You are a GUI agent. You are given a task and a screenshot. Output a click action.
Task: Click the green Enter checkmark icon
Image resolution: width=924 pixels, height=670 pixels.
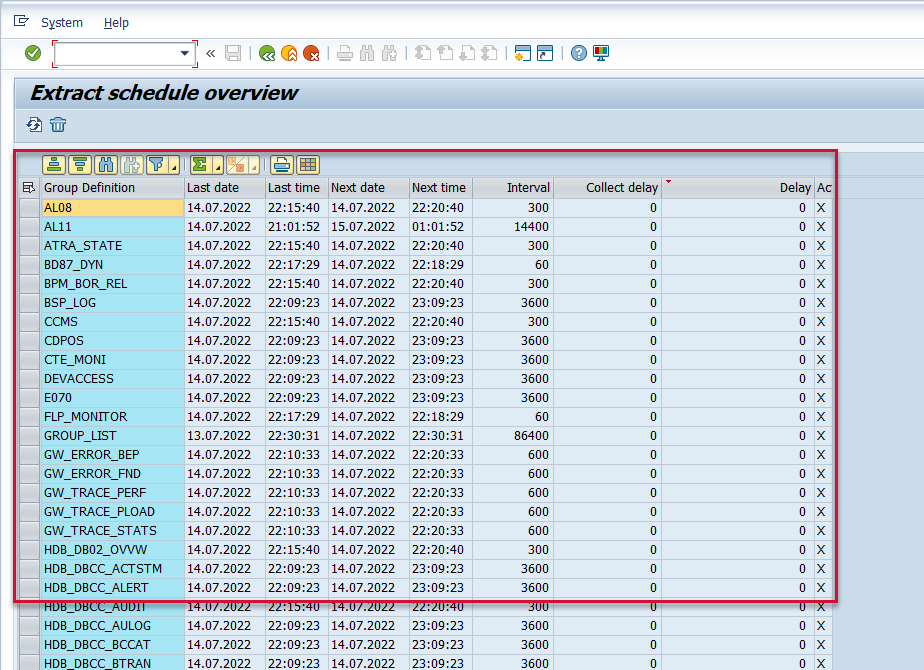click(x=33, y=53)
